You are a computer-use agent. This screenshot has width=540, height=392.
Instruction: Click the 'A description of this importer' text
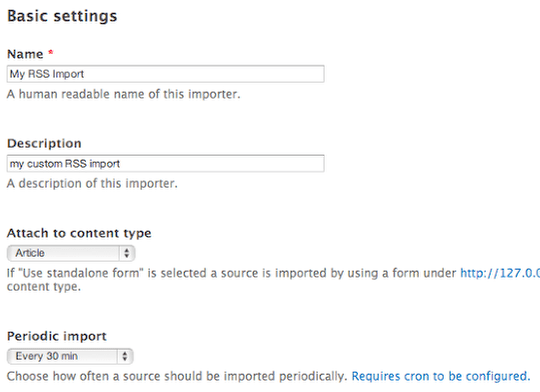pyautogui.click(x=92, y=183)
